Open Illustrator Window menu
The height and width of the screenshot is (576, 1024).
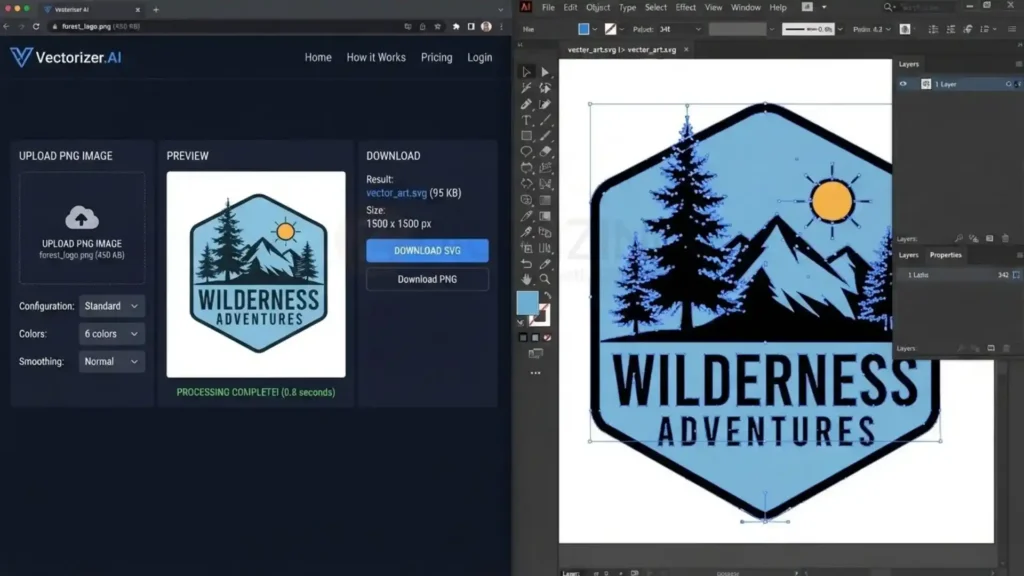pyautogui.click(x=745, y=7)
